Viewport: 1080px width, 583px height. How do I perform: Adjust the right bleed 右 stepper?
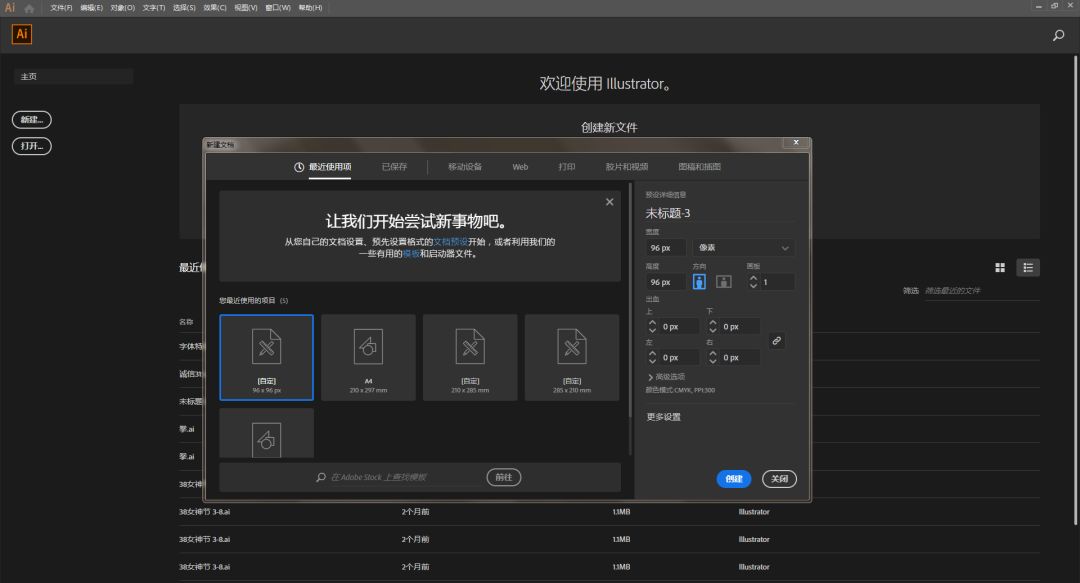pyautogui.click(x=713, y=357)
